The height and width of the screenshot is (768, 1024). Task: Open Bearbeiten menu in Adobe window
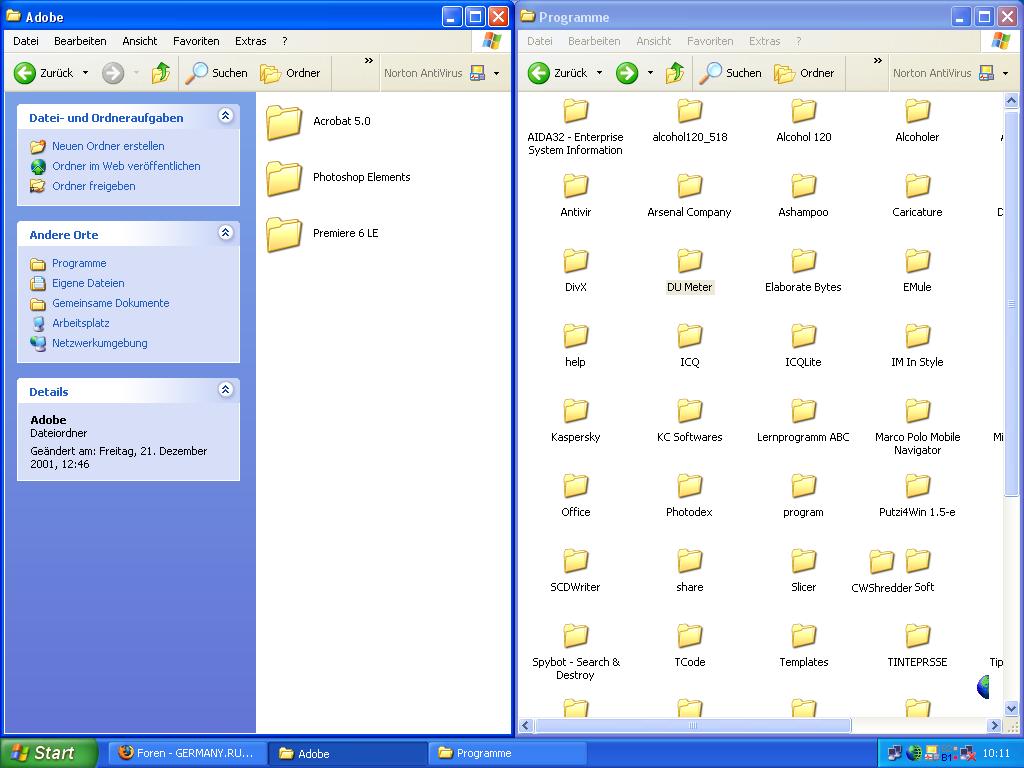click(80, 41)
